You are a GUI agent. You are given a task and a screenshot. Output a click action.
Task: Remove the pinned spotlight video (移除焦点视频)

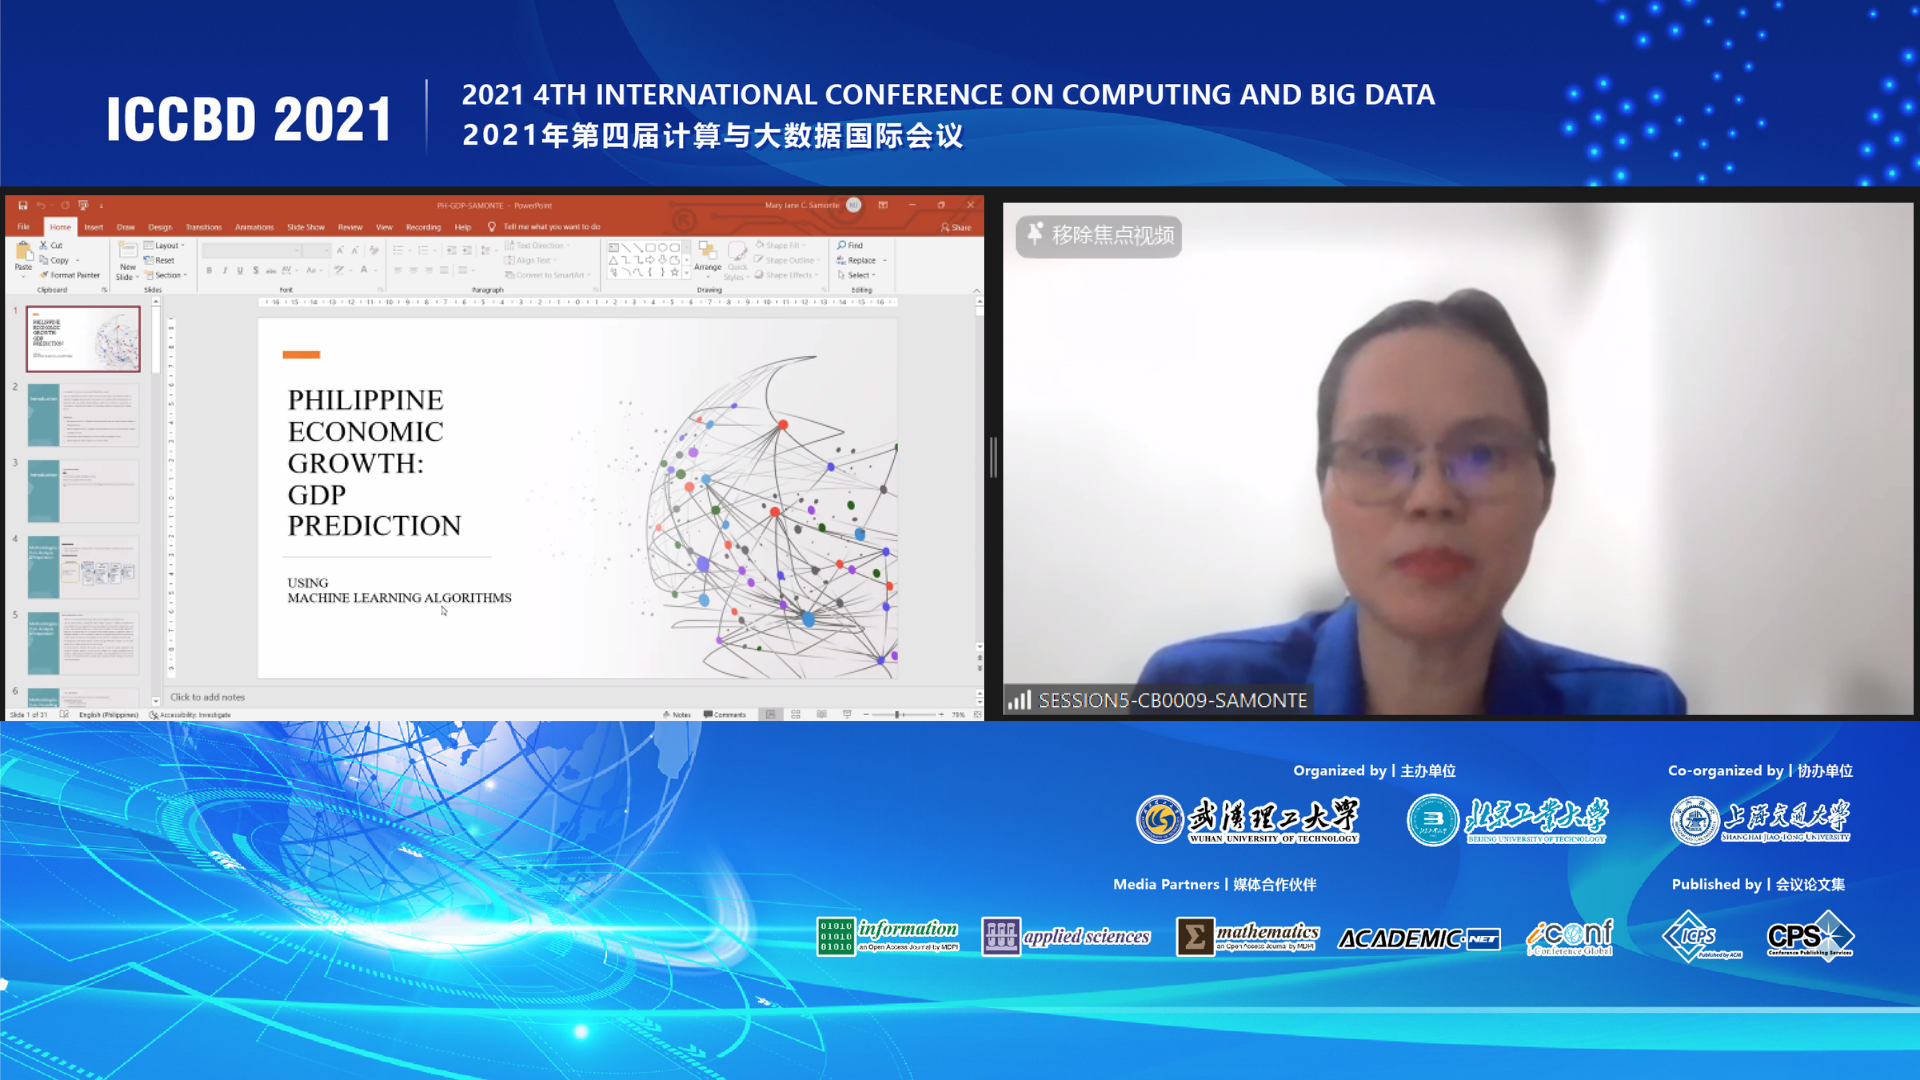click(1099, 235)
